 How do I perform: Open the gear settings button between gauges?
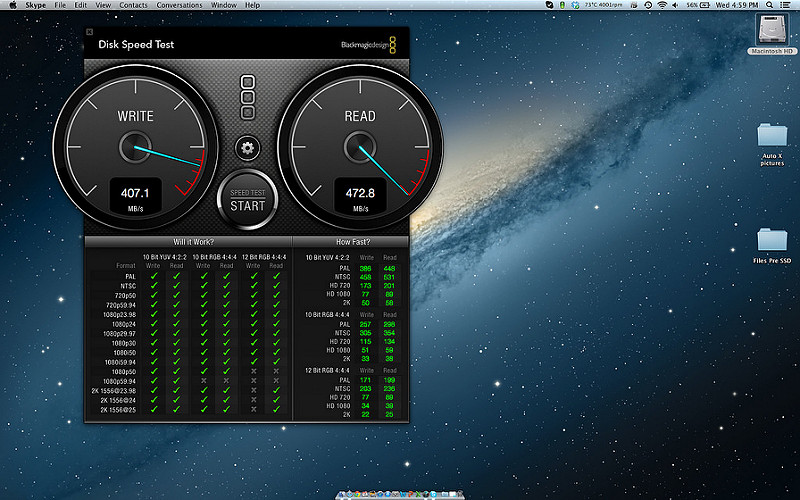coord(247,149)
